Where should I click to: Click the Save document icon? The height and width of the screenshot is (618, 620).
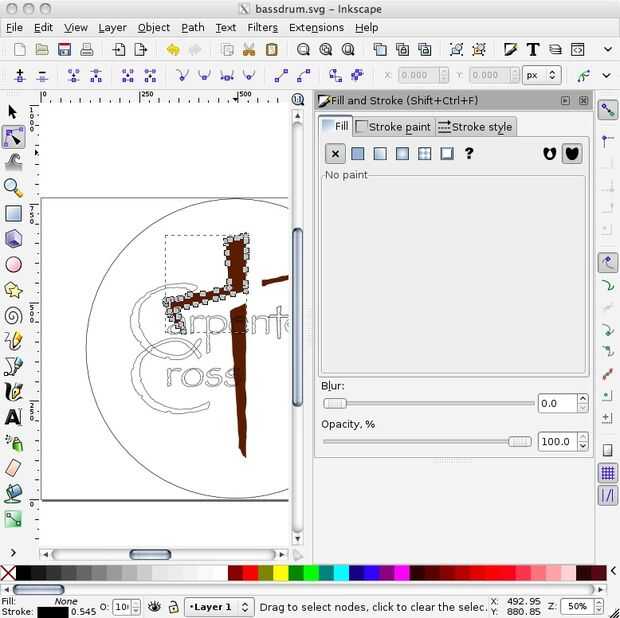point(65,49)
